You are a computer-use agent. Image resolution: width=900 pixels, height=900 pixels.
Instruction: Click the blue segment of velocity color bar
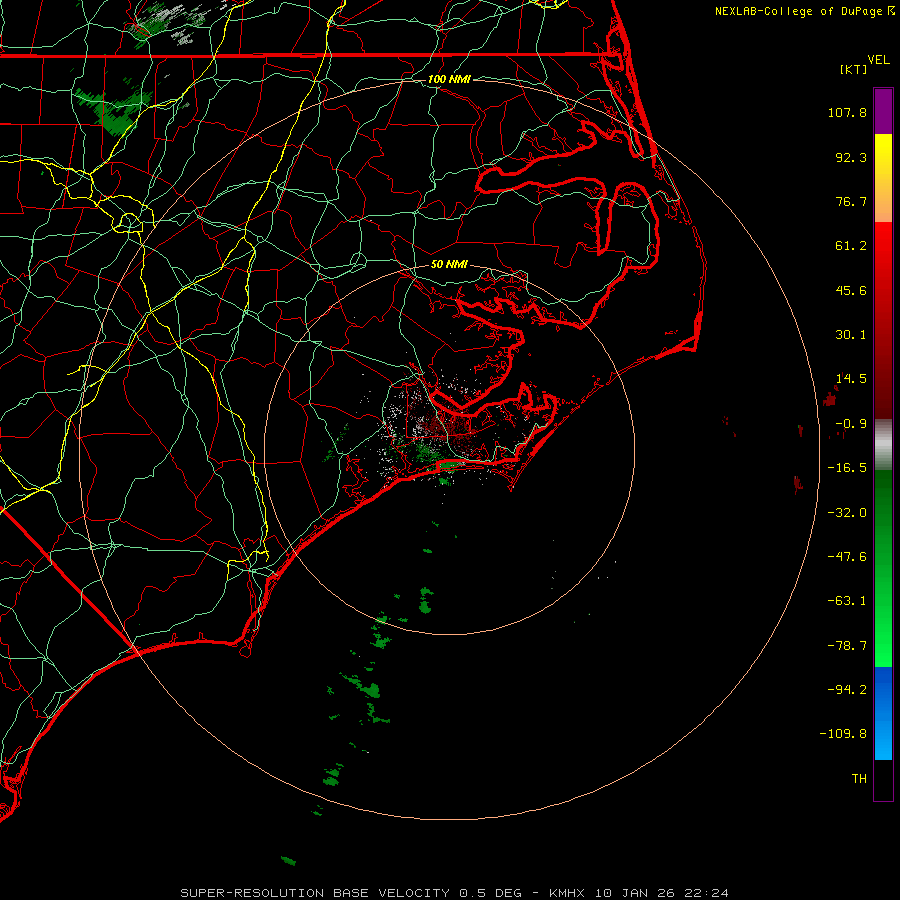click(883, 713)
